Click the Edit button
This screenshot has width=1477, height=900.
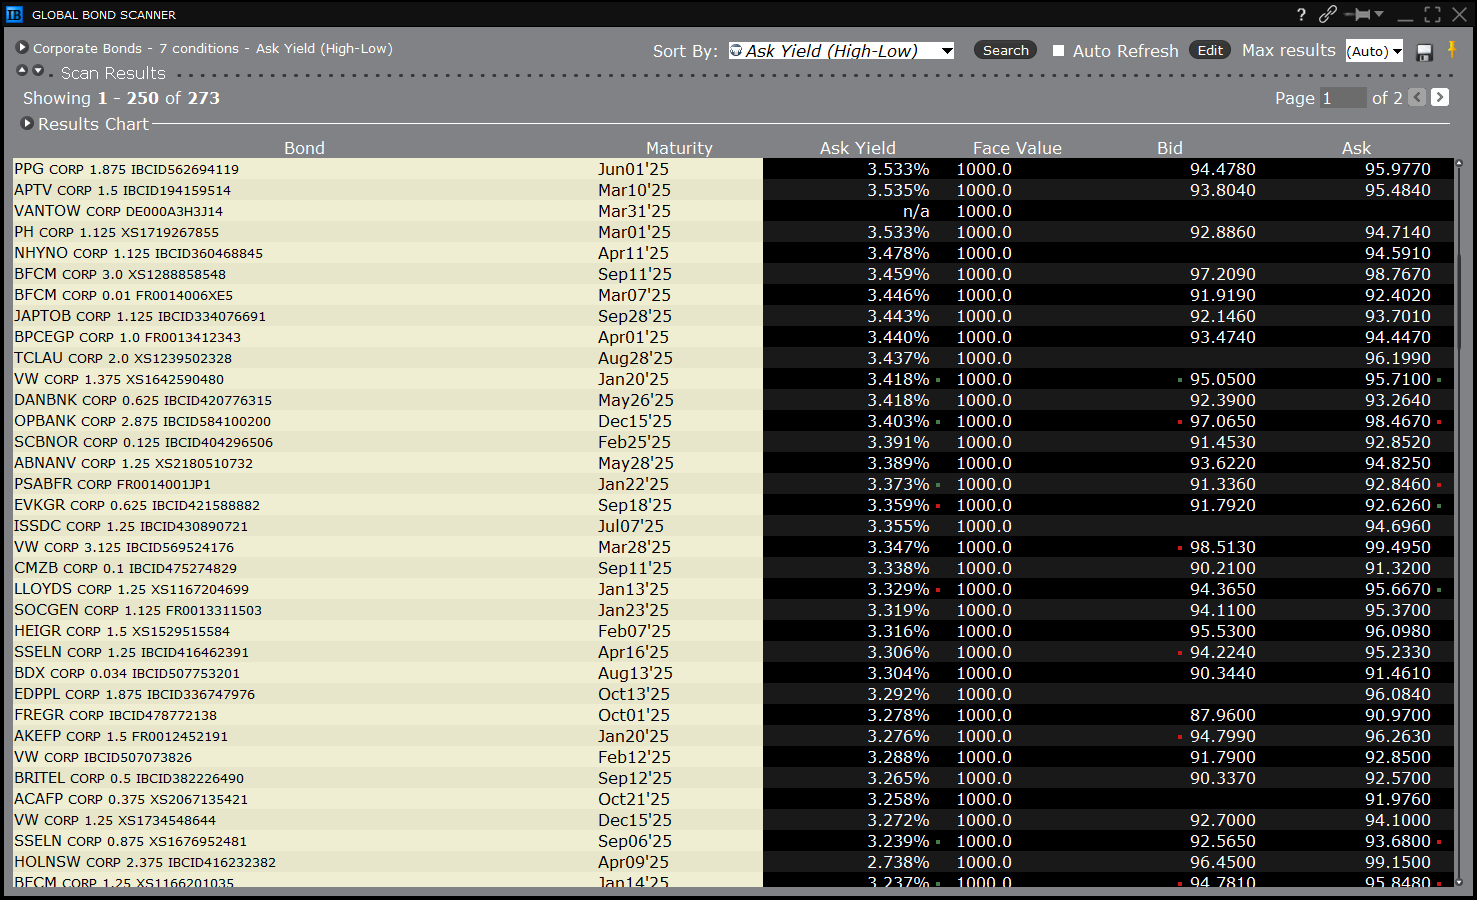[x=1210, y=50]
